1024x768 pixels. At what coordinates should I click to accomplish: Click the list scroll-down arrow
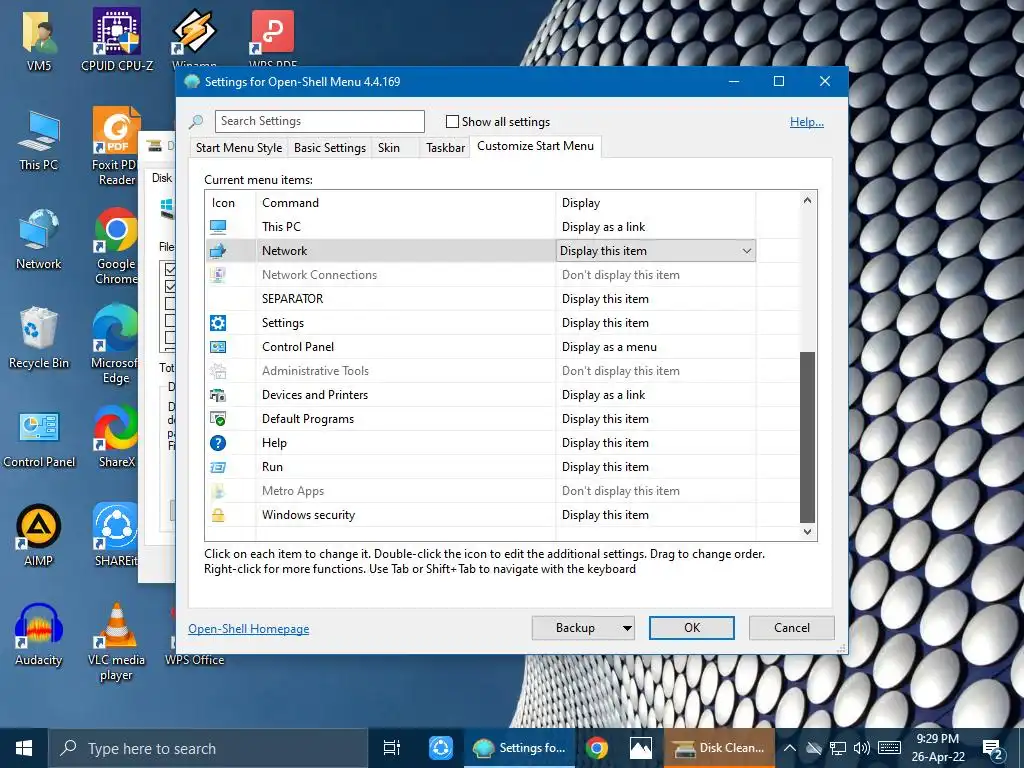click(807, 532)
